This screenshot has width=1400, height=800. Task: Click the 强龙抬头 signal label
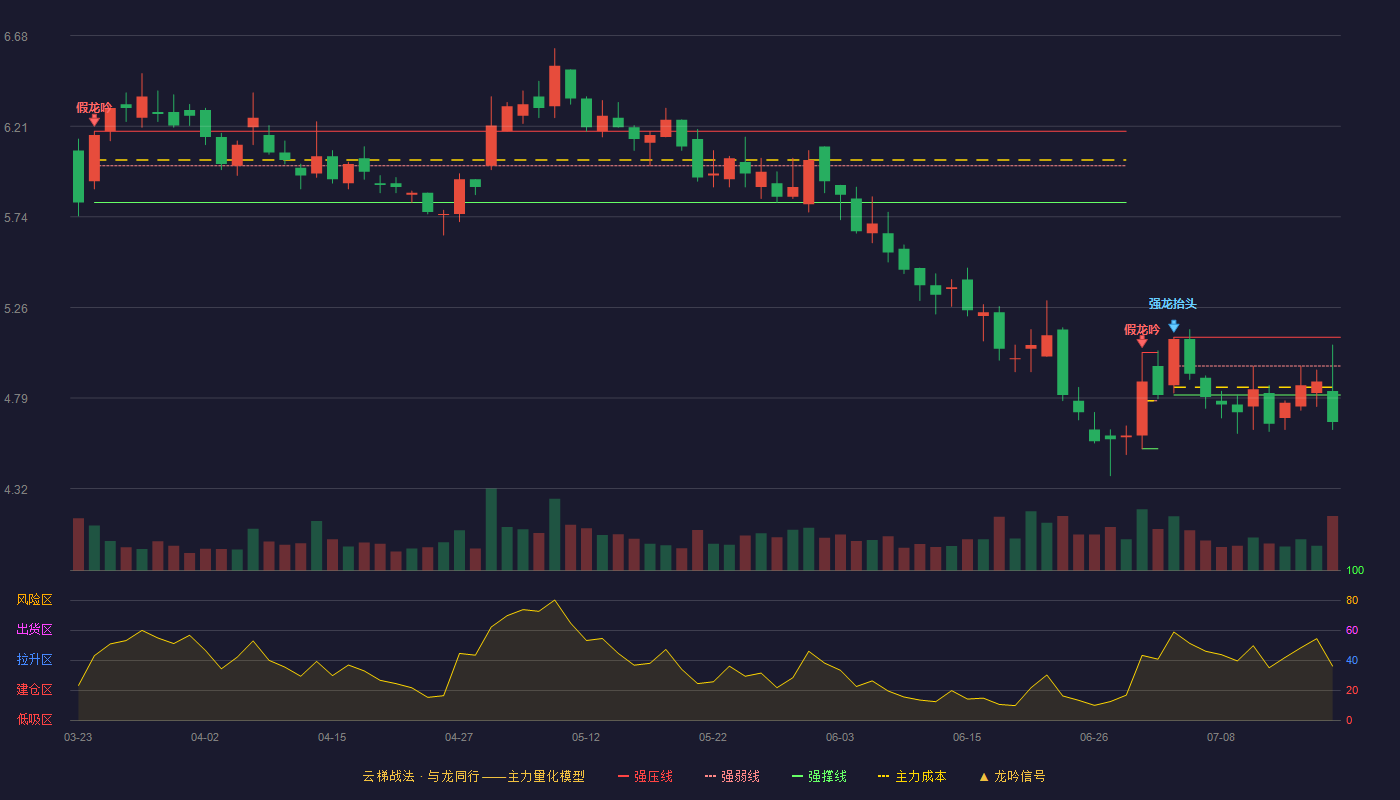[1172, 304]
